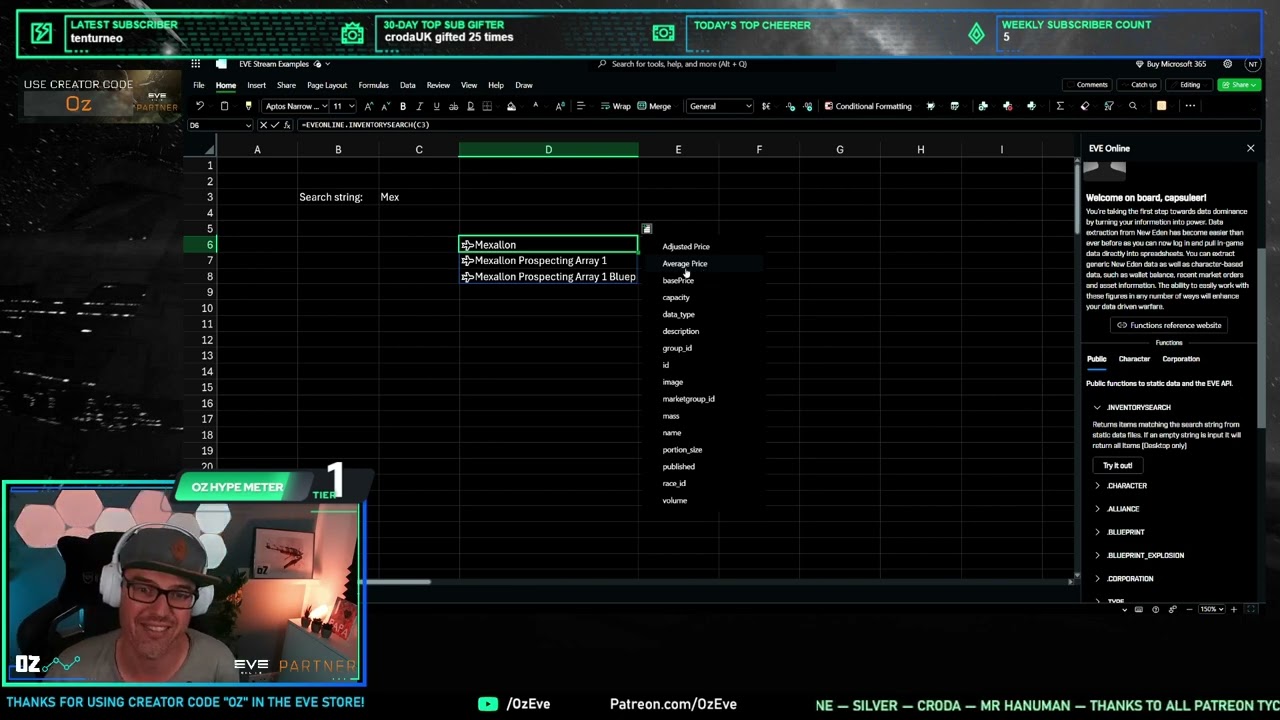The width and height of the screenshot is (1280, 720).
Task: Click the formula confirm checkmark icon
Action: [276, 125]
